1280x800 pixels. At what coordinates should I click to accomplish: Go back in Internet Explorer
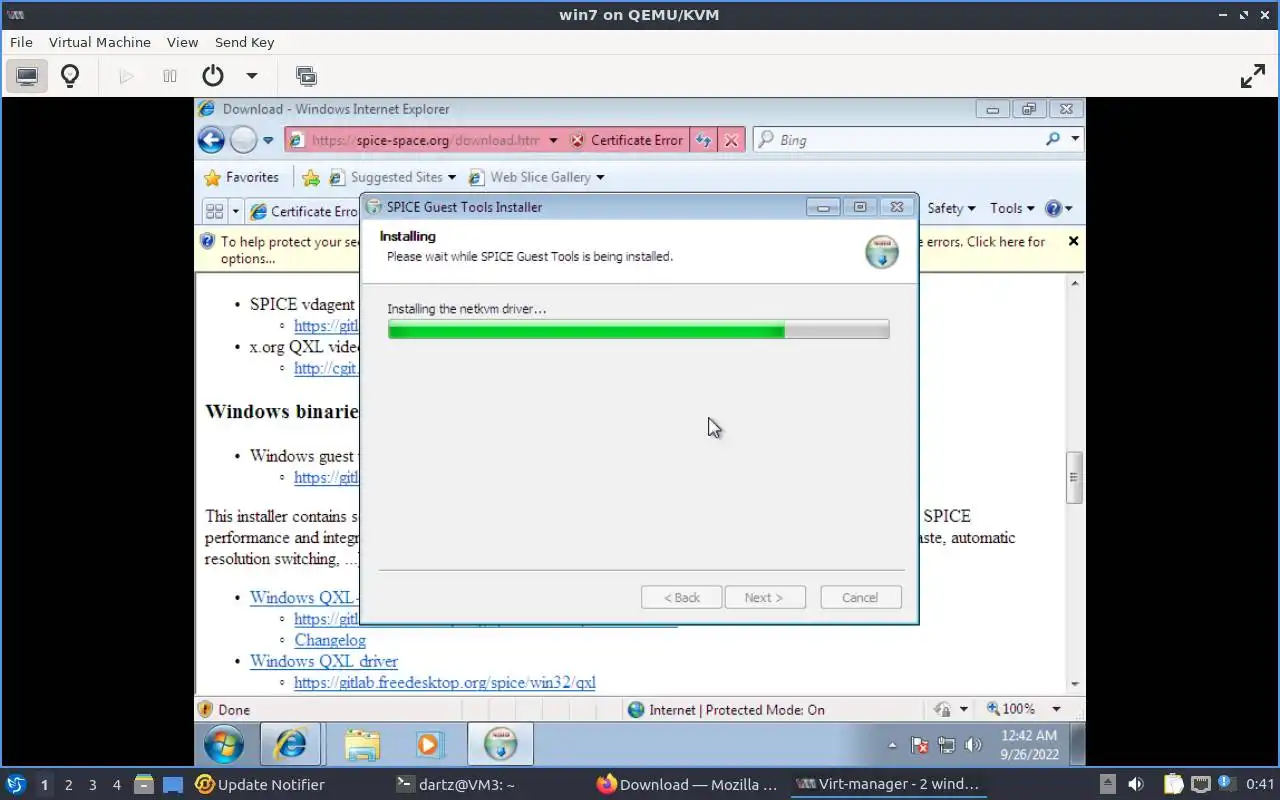pyautogui.click(x=211, y=140)
